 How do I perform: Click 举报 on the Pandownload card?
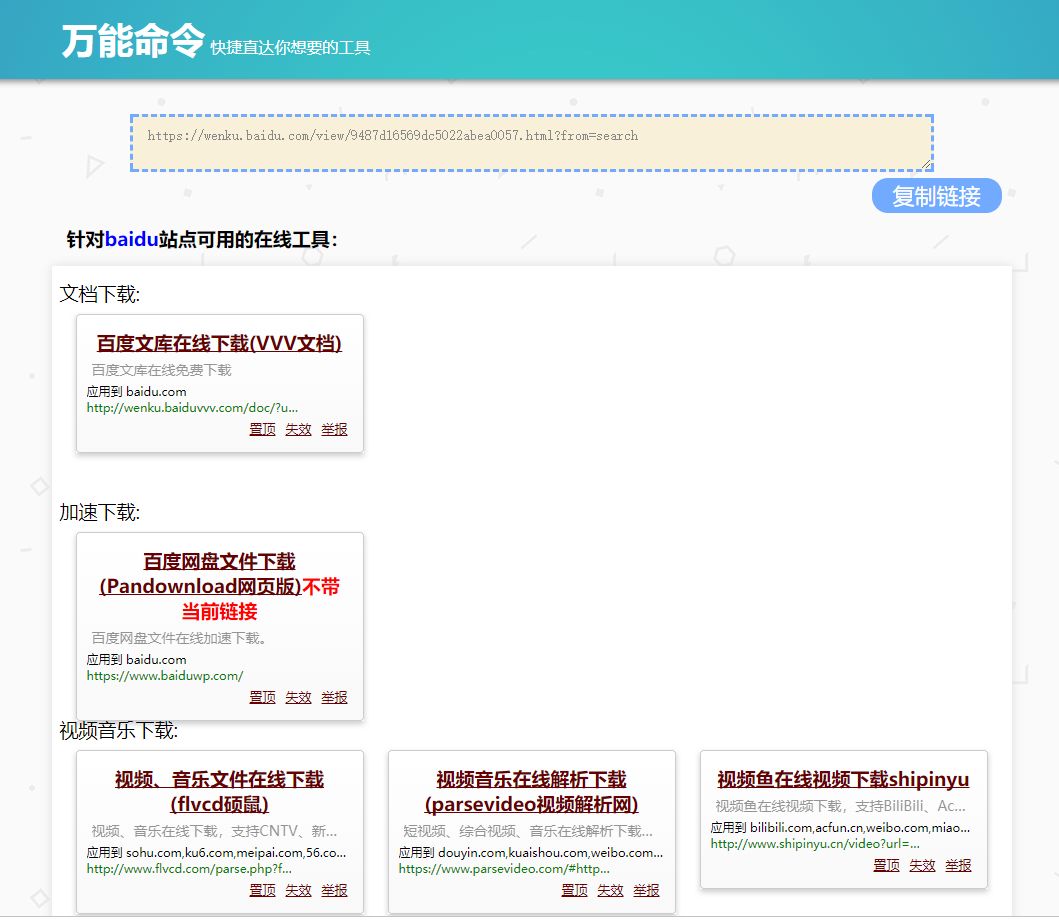[x=334, y=697]
